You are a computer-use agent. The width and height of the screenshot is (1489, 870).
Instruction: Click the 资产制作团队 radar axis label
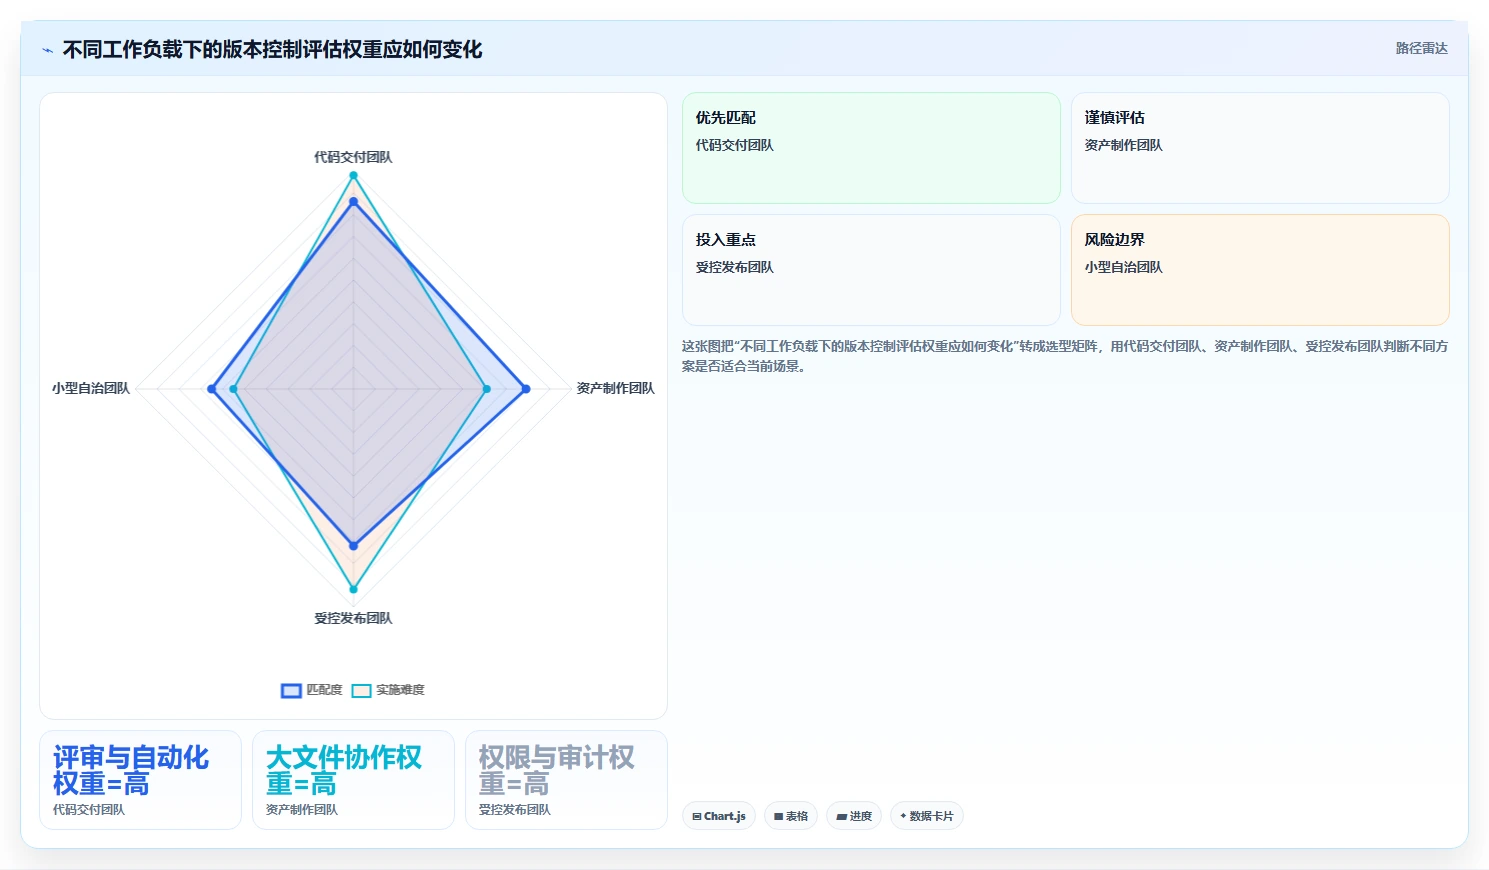coord(615,388)
